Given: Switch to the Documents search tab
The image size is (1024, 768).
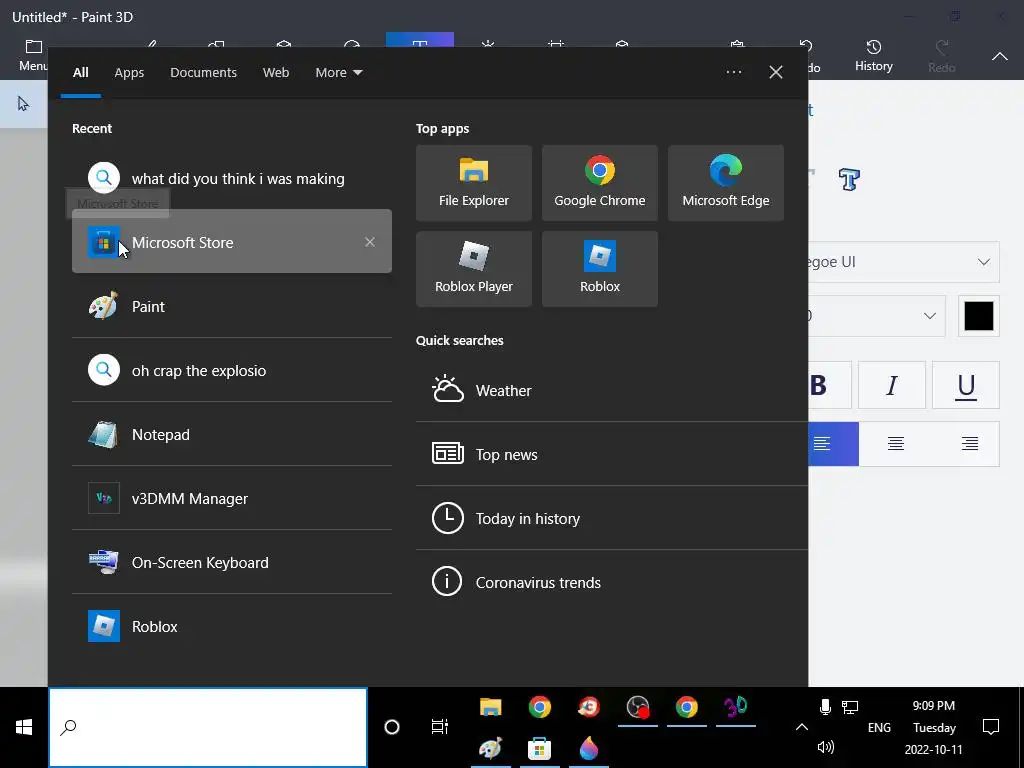Looking at the screenshot, I should pyautogui.click(x=203, y=72).
